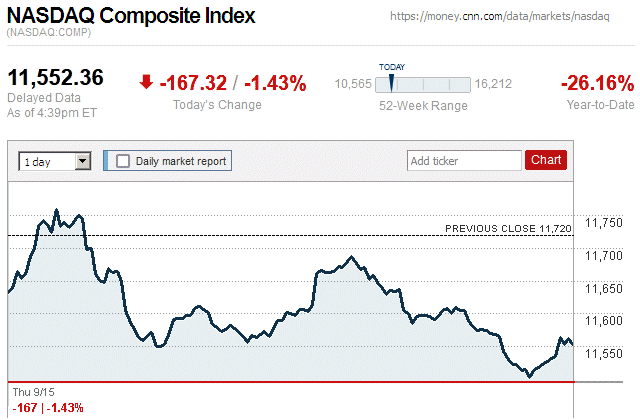
Task: Click the 11,550 y-axis label
Action: click(x=604, y=354)
